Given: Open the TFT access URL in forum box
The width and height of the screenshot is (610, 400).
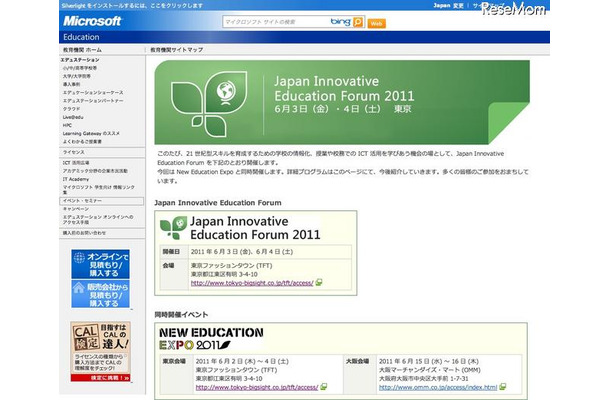Looking at the screenshot, I should pyautogui.click(x=252, y=283).
